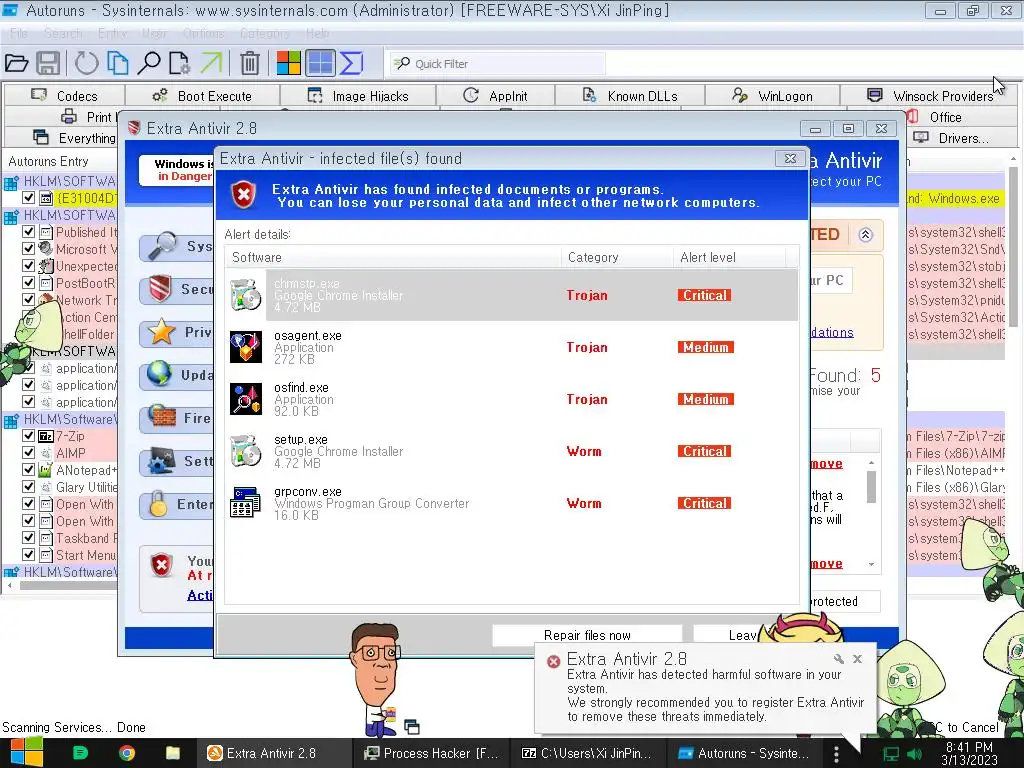The height and width of the screenshot is (768, 1024).
Task: Click the Open file icon in Autoruns toolbar
Action: (16, 63)
